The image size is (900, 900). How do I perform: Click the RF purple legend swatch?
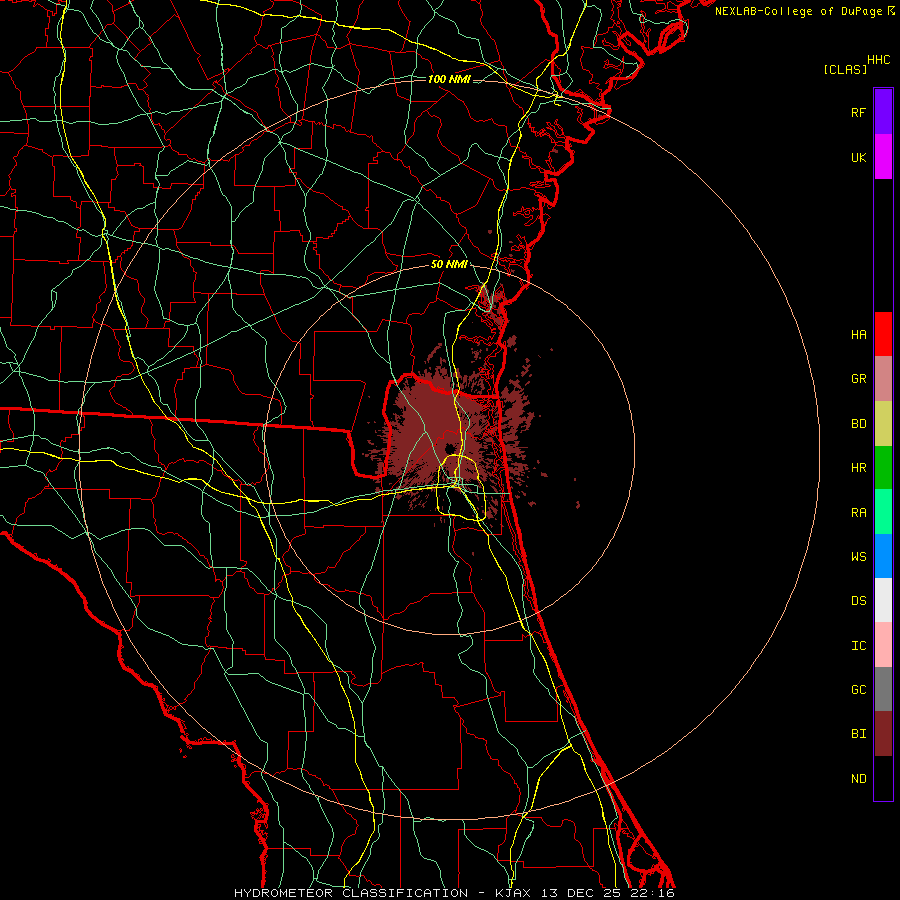point(883,112)
